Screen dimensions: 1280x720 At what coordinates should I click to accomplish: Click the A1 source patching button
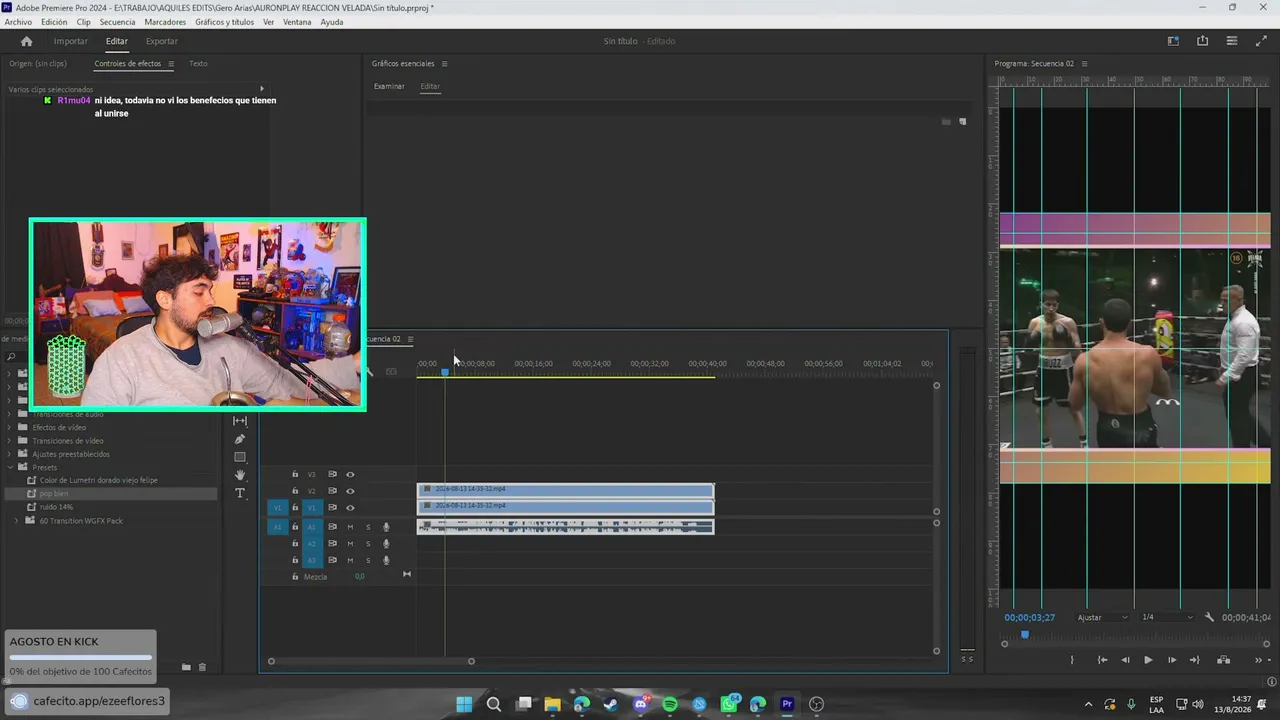coord(278,527)
